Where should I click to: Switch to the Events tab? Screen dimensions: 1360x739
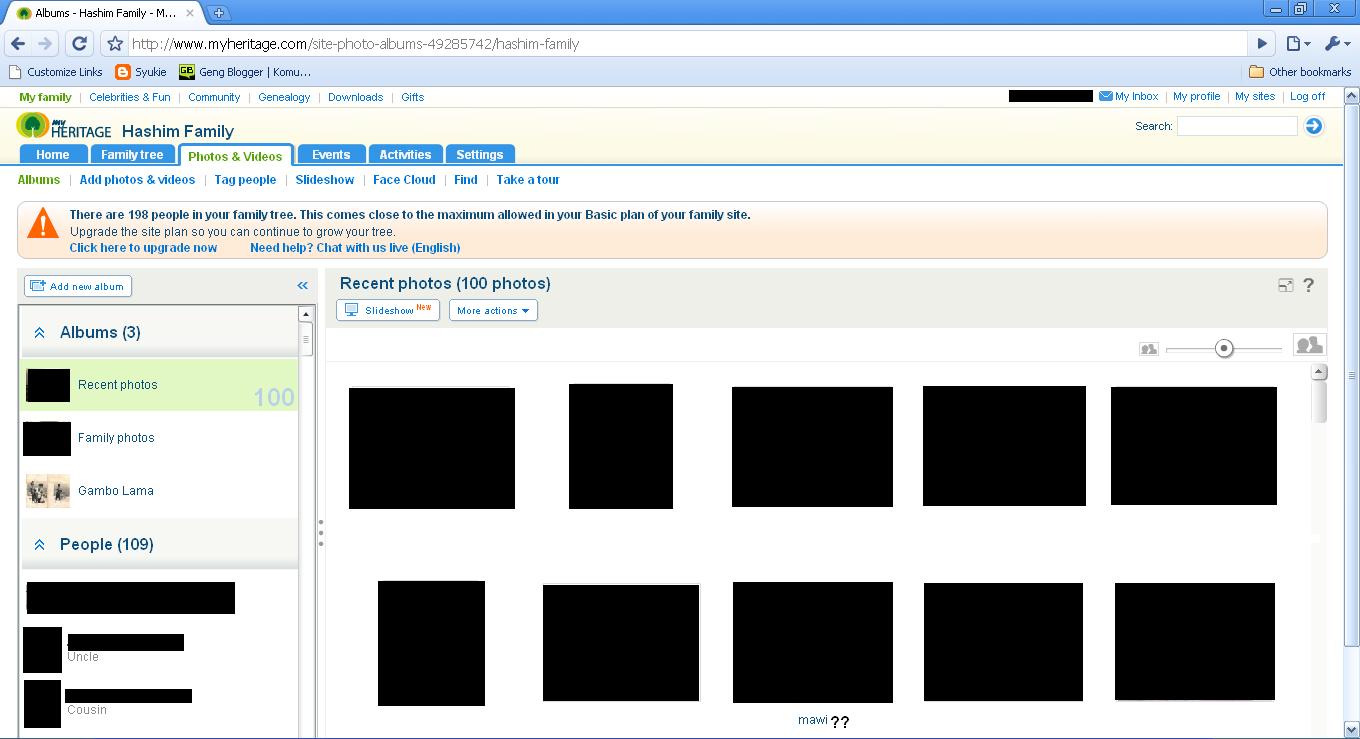point(331,155)
